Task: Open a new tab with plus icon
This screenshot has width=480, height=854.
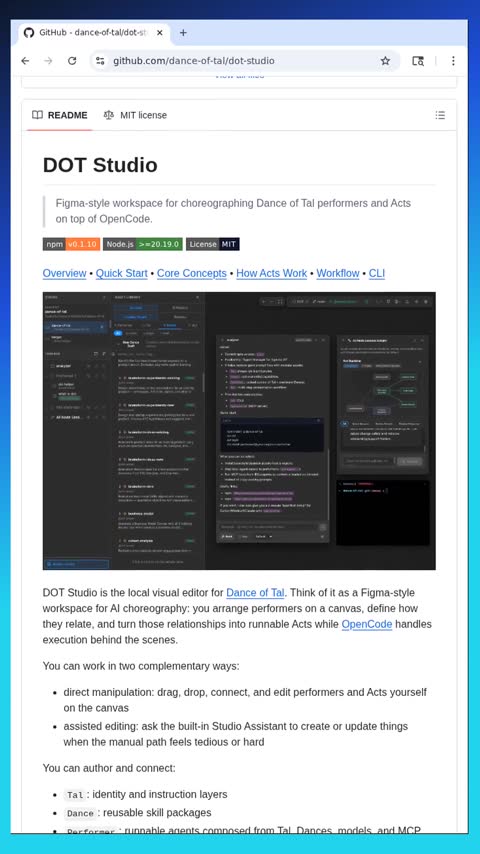Action: pos(183,33)
